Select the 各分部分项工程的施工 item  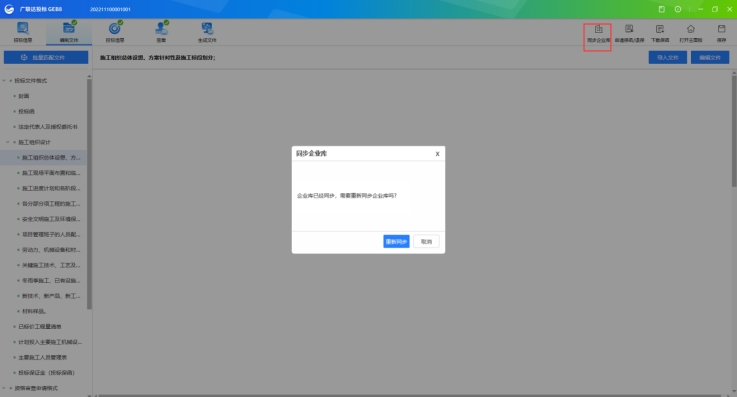[51, 203]
